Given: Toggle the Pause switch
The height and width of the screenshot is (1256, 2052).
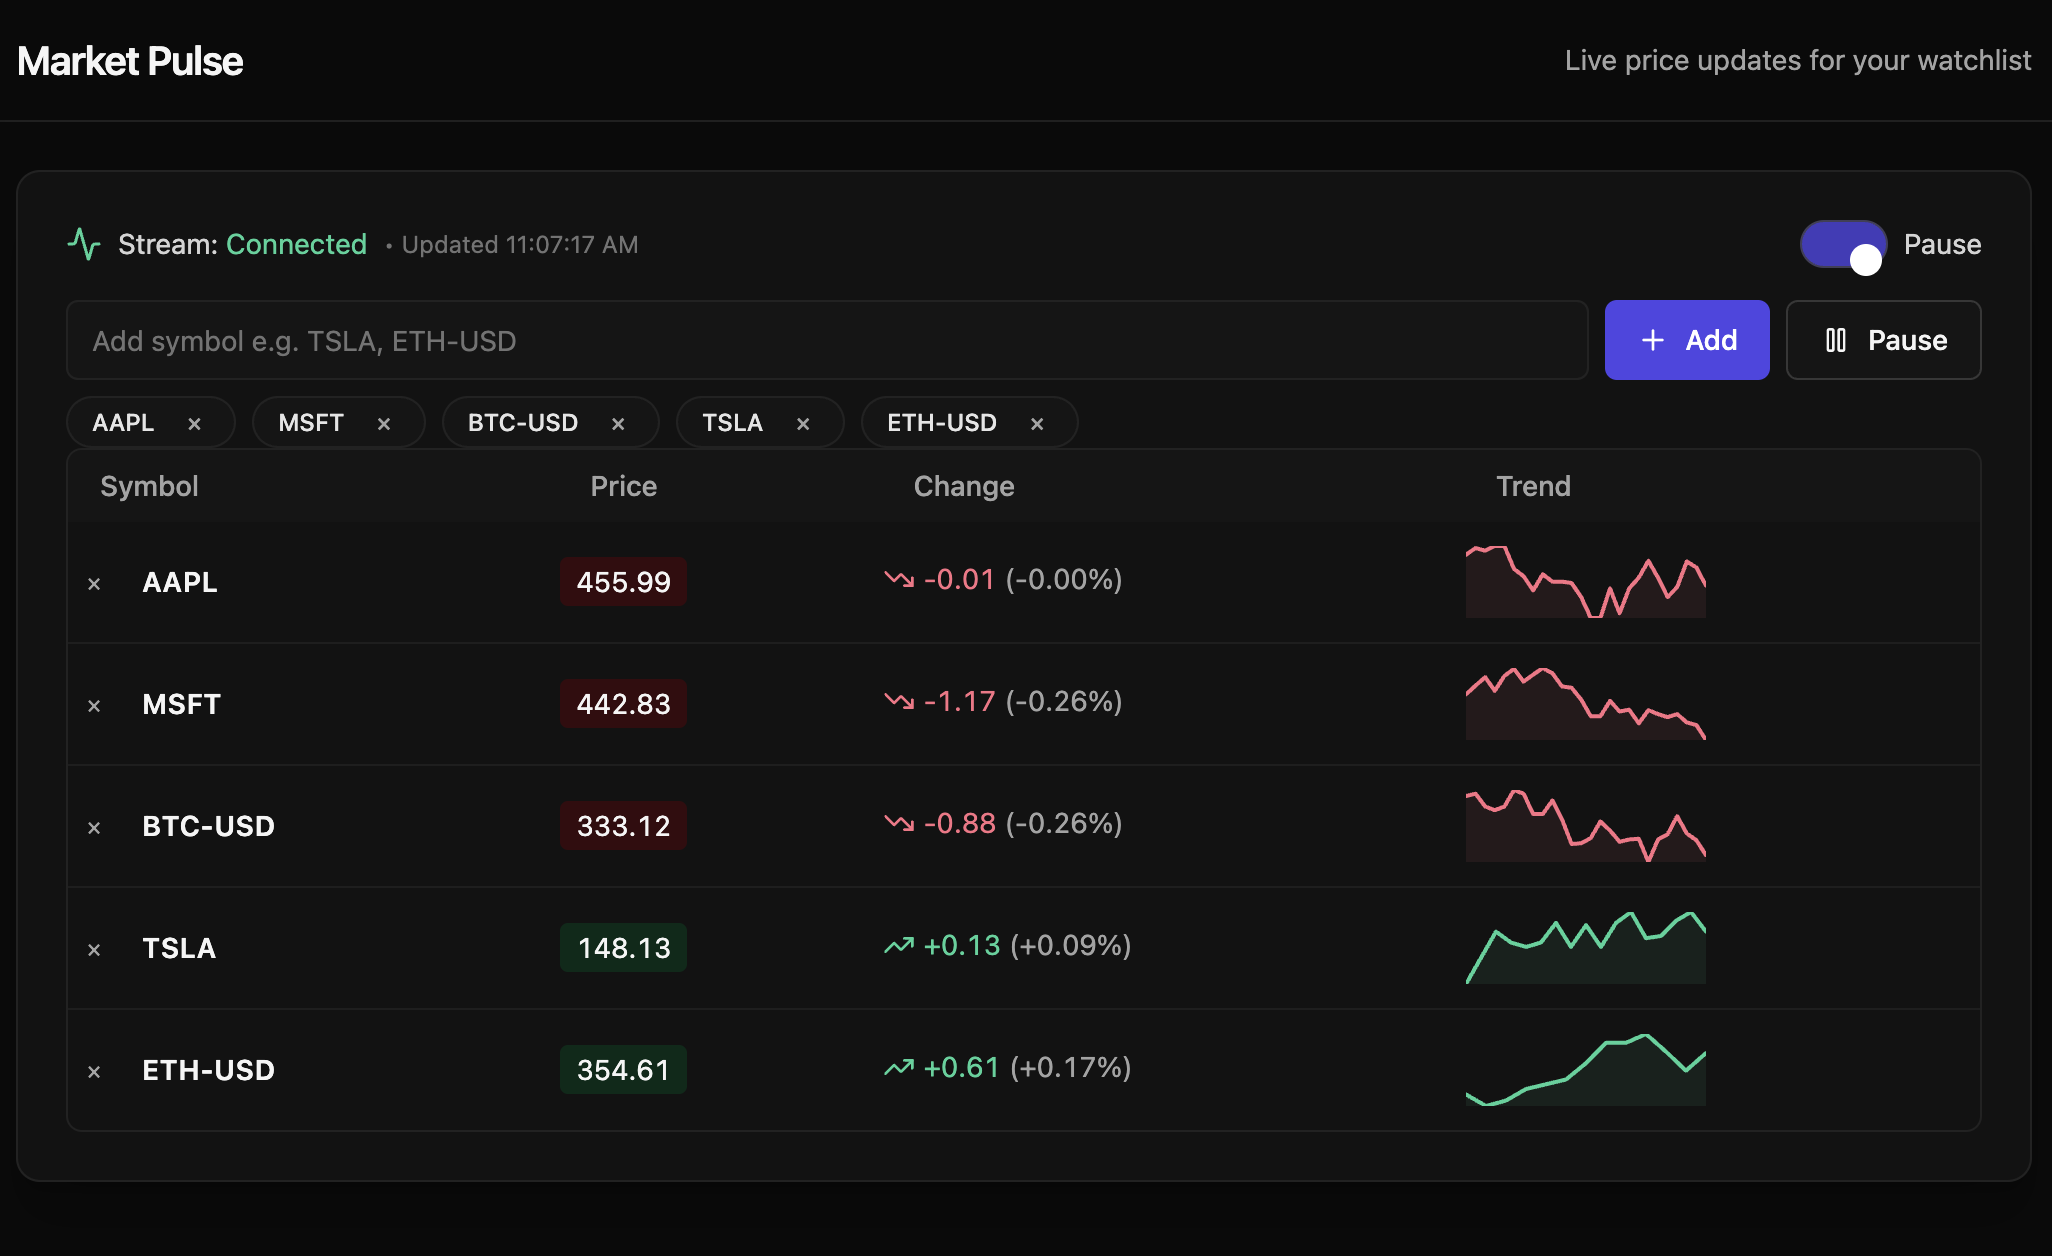Looking at the screenshot, I should point(1843,245).
